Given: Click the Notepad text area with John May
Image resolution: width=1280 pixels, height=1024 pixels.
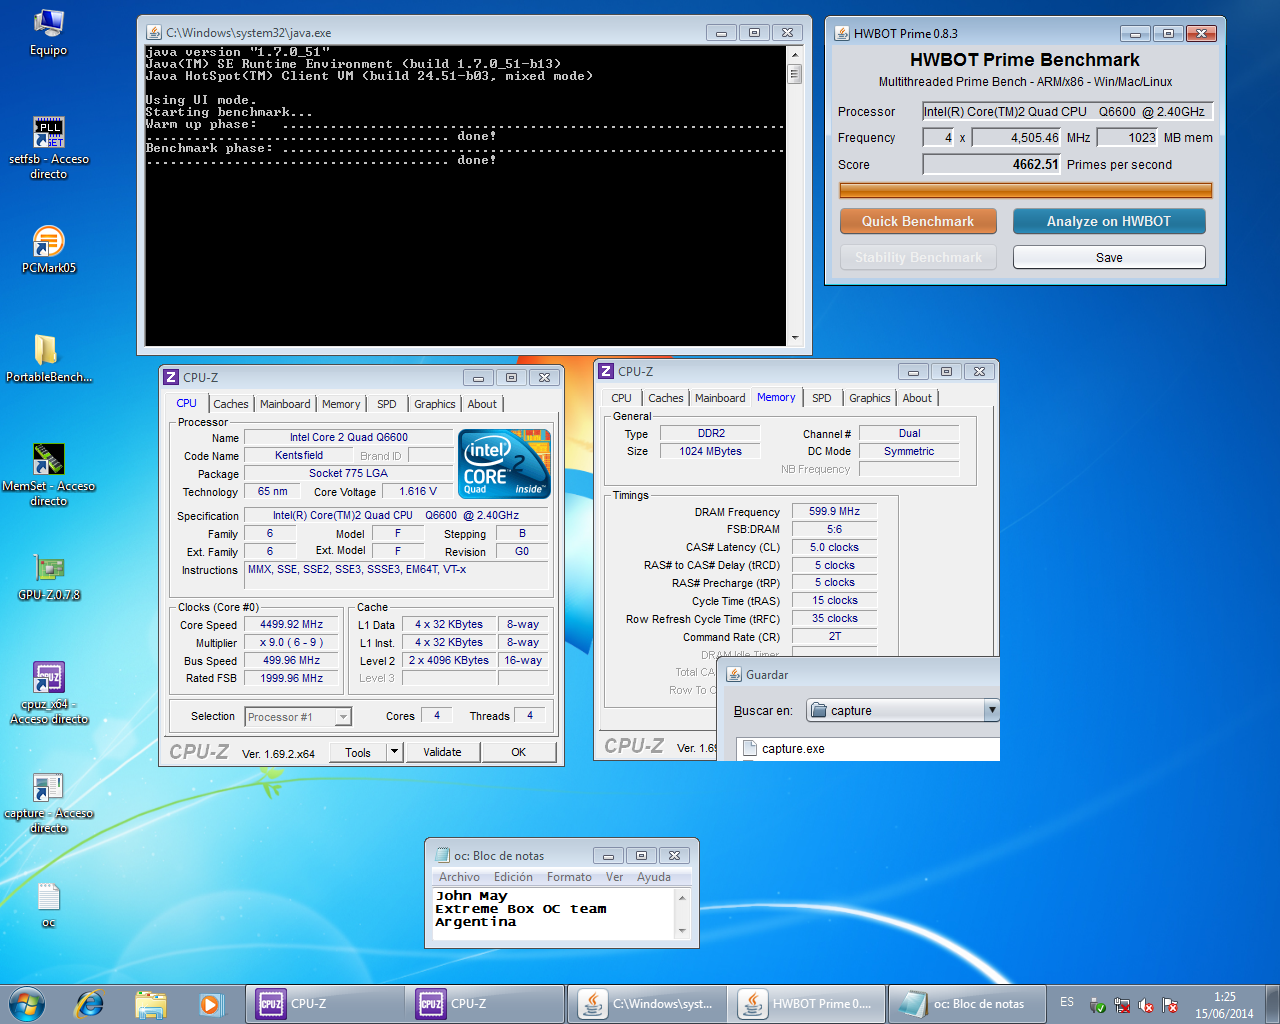Looking at the screenshot, I should 555,914.
